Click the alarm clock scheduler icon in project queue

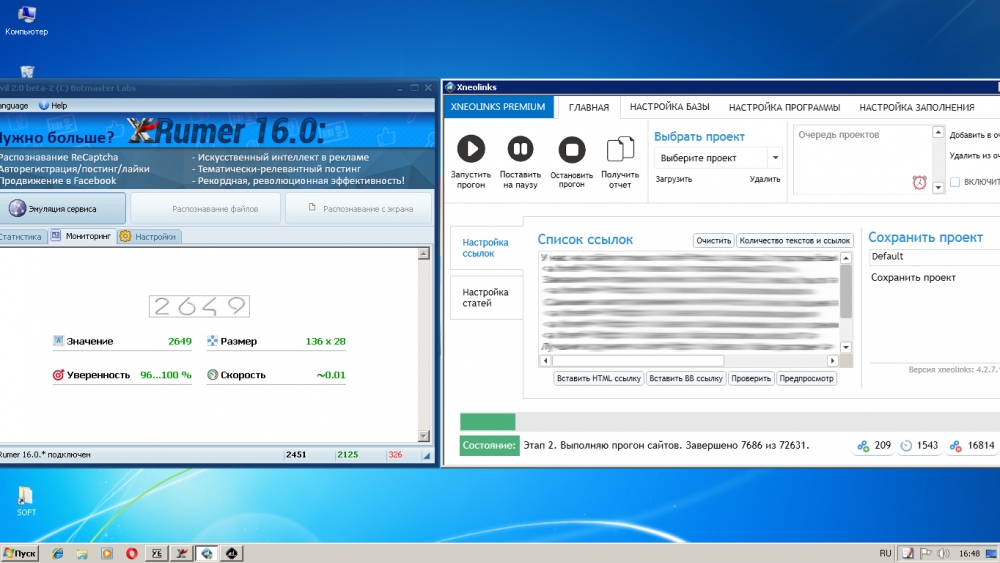tap(919, 182)
